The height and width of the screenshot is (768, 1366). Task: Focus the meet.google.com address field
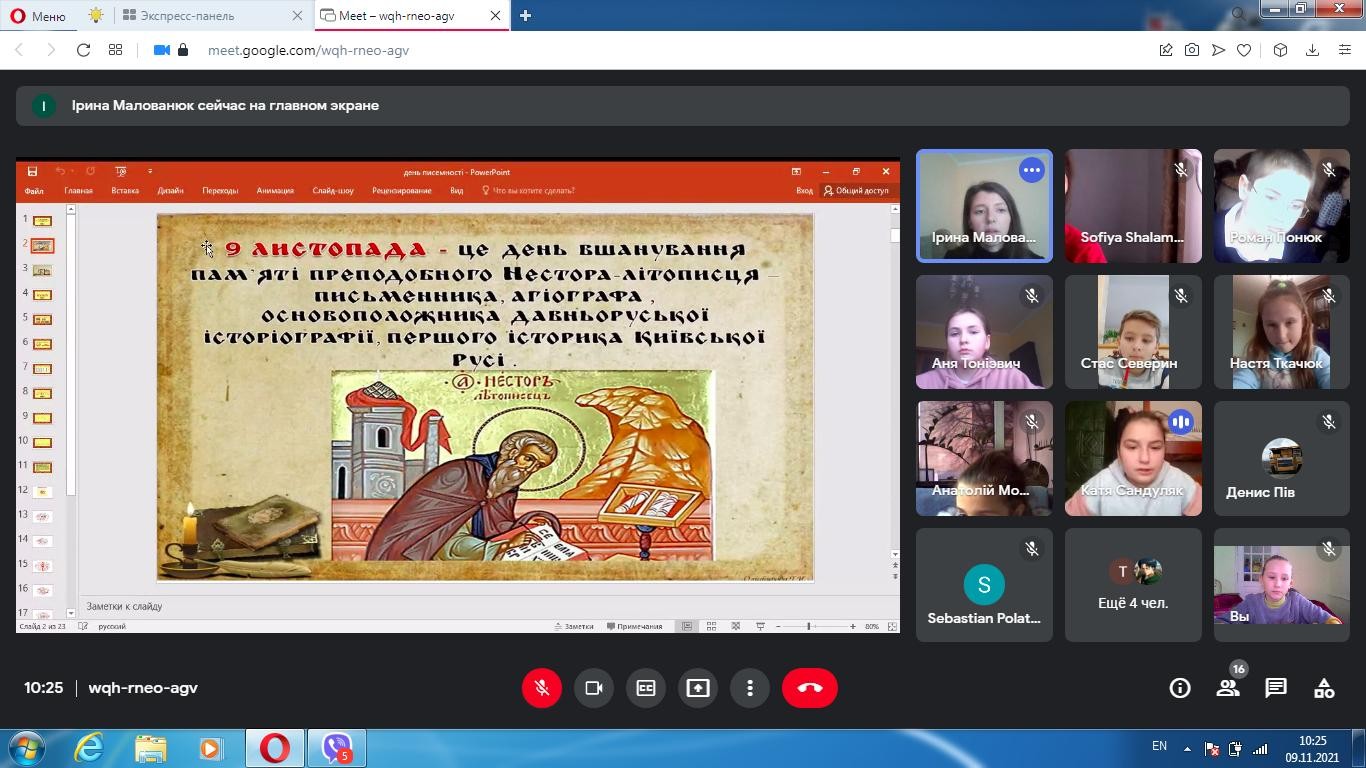pyautogui.click(x=308, y=50)
